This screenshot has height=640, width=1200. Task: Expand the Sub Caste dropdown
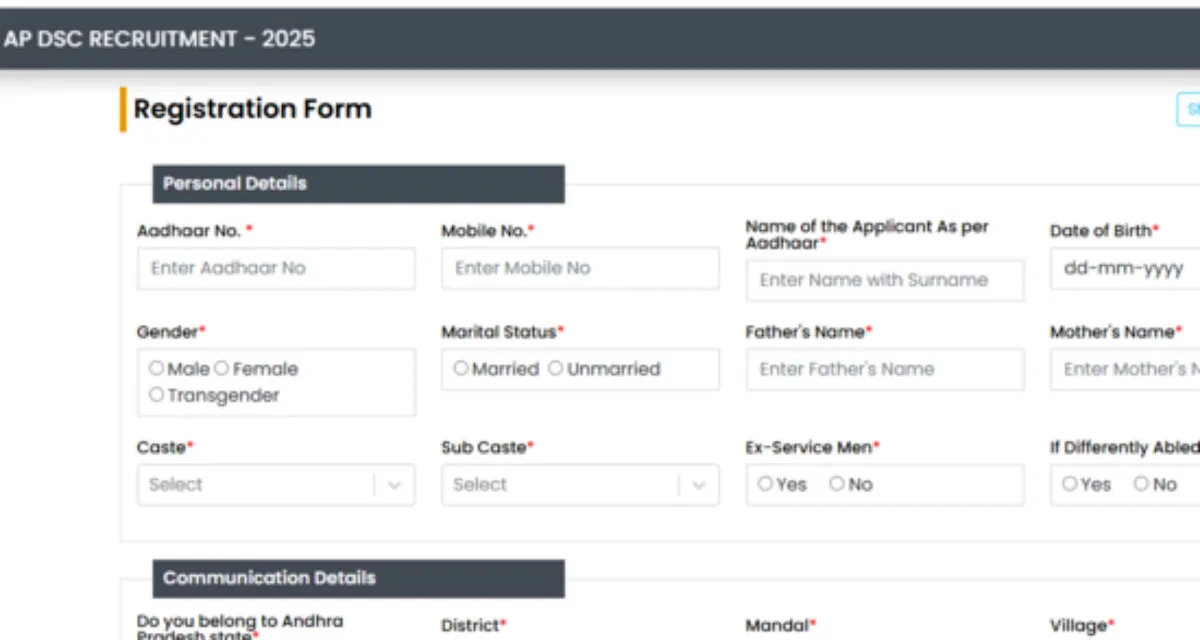[580, 485]
